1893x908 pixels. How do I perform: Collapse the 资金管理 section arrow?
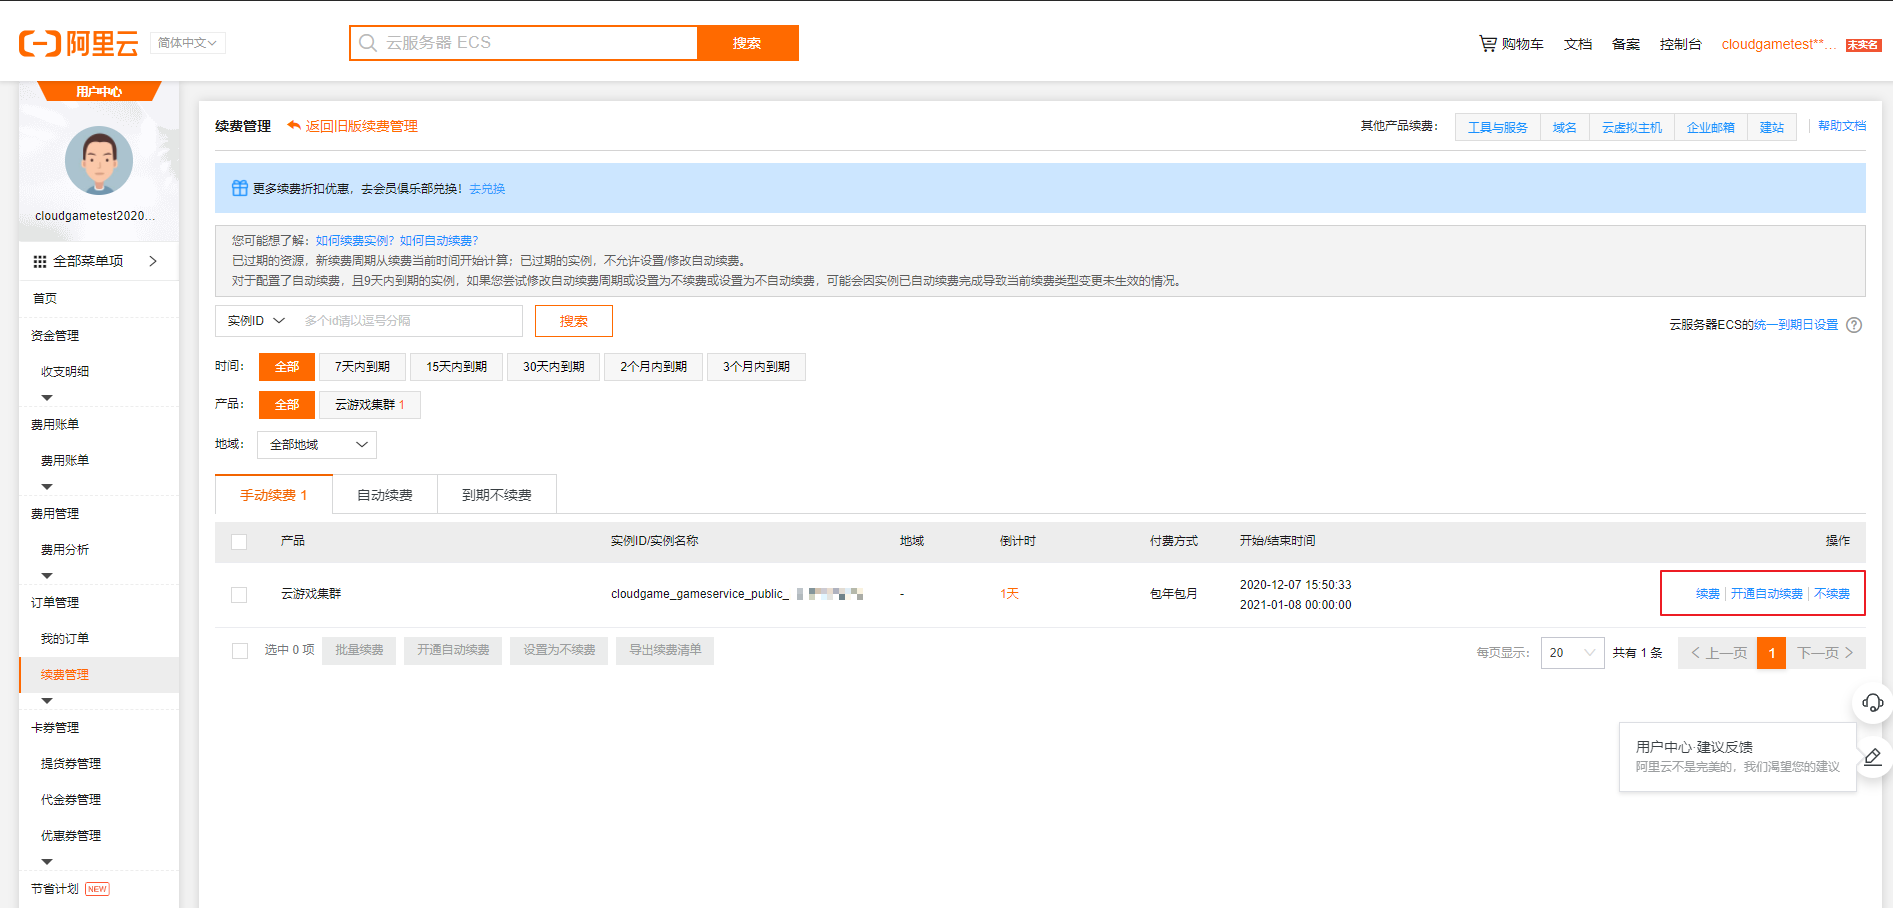[x=47, y=398]
